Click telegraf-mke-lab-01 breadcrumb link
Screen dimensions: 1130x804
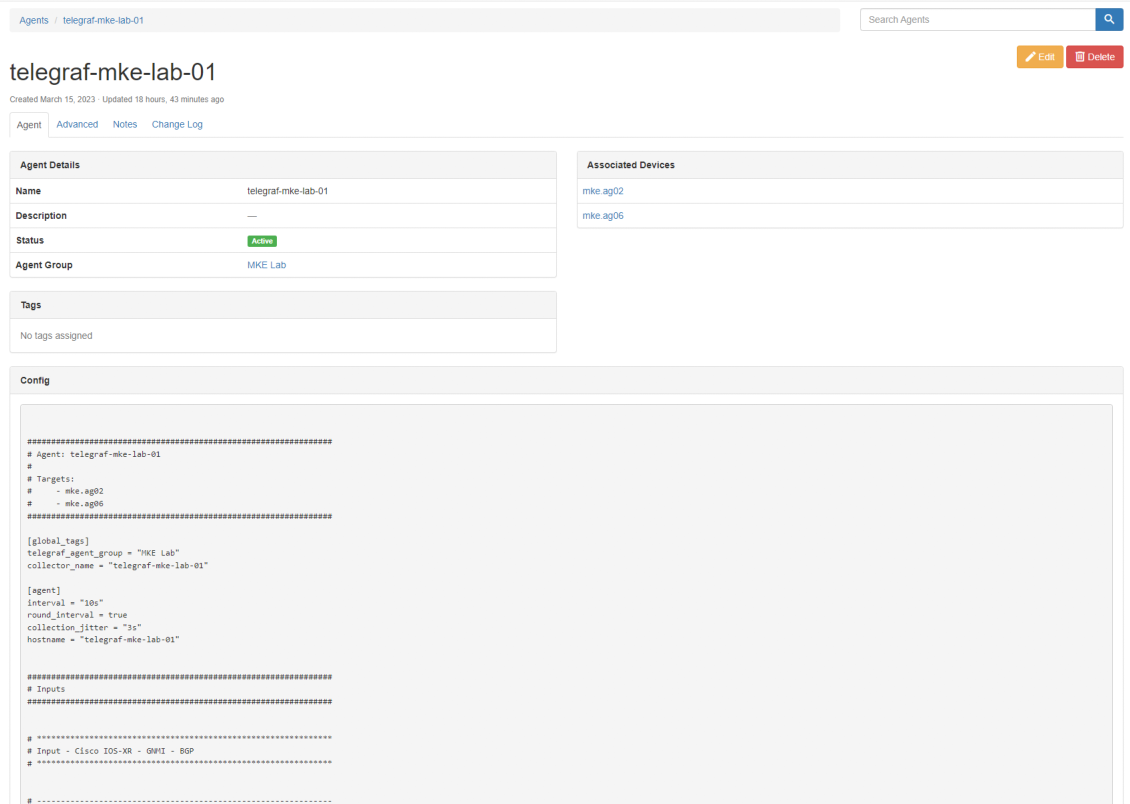[103, 20]
